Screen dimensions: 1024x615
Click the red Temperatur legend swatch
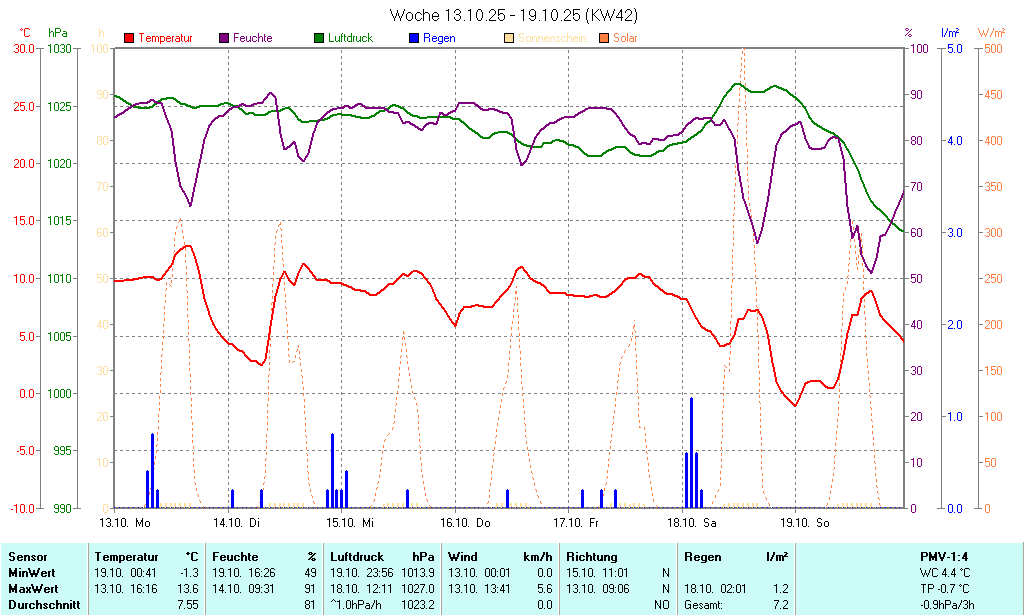click(x=129, y=38)
